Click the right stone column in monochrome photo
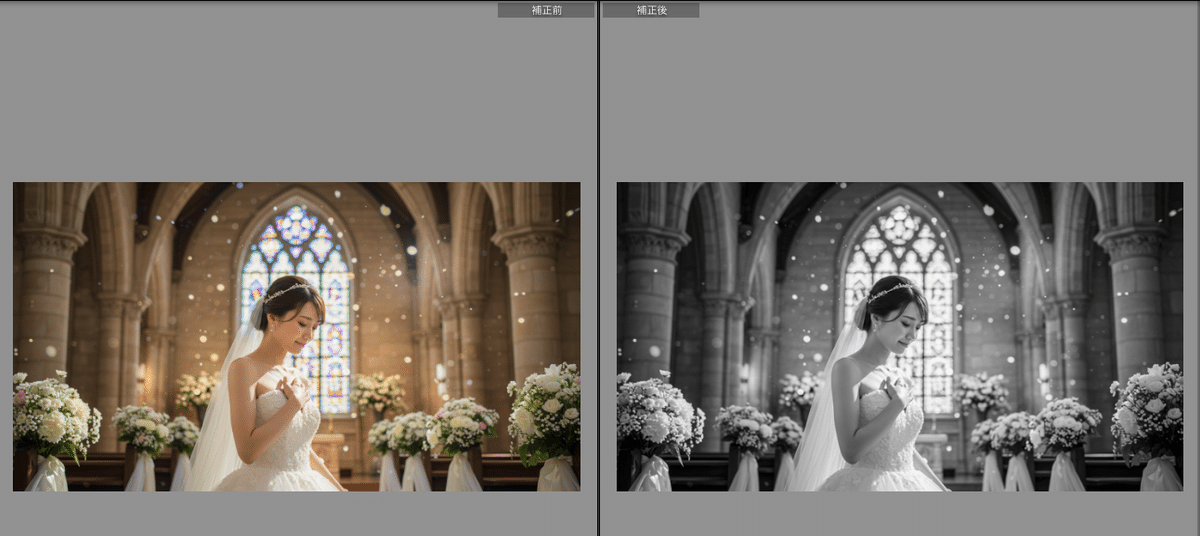 click(1136, 300)
